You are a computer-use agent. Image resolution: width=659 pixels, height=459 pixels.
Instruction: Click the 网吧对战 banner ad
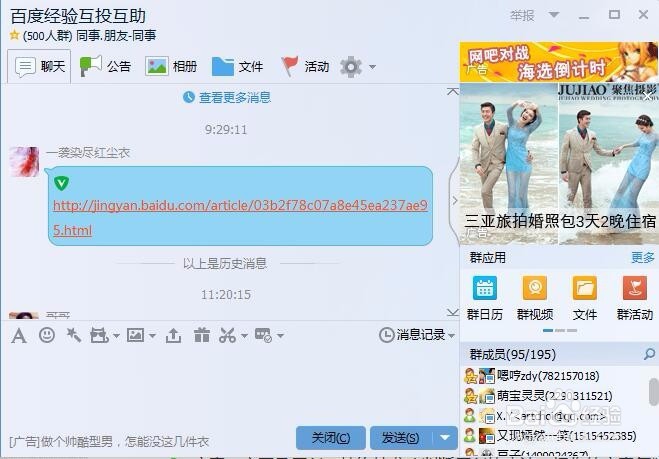[x=559, y=62]
